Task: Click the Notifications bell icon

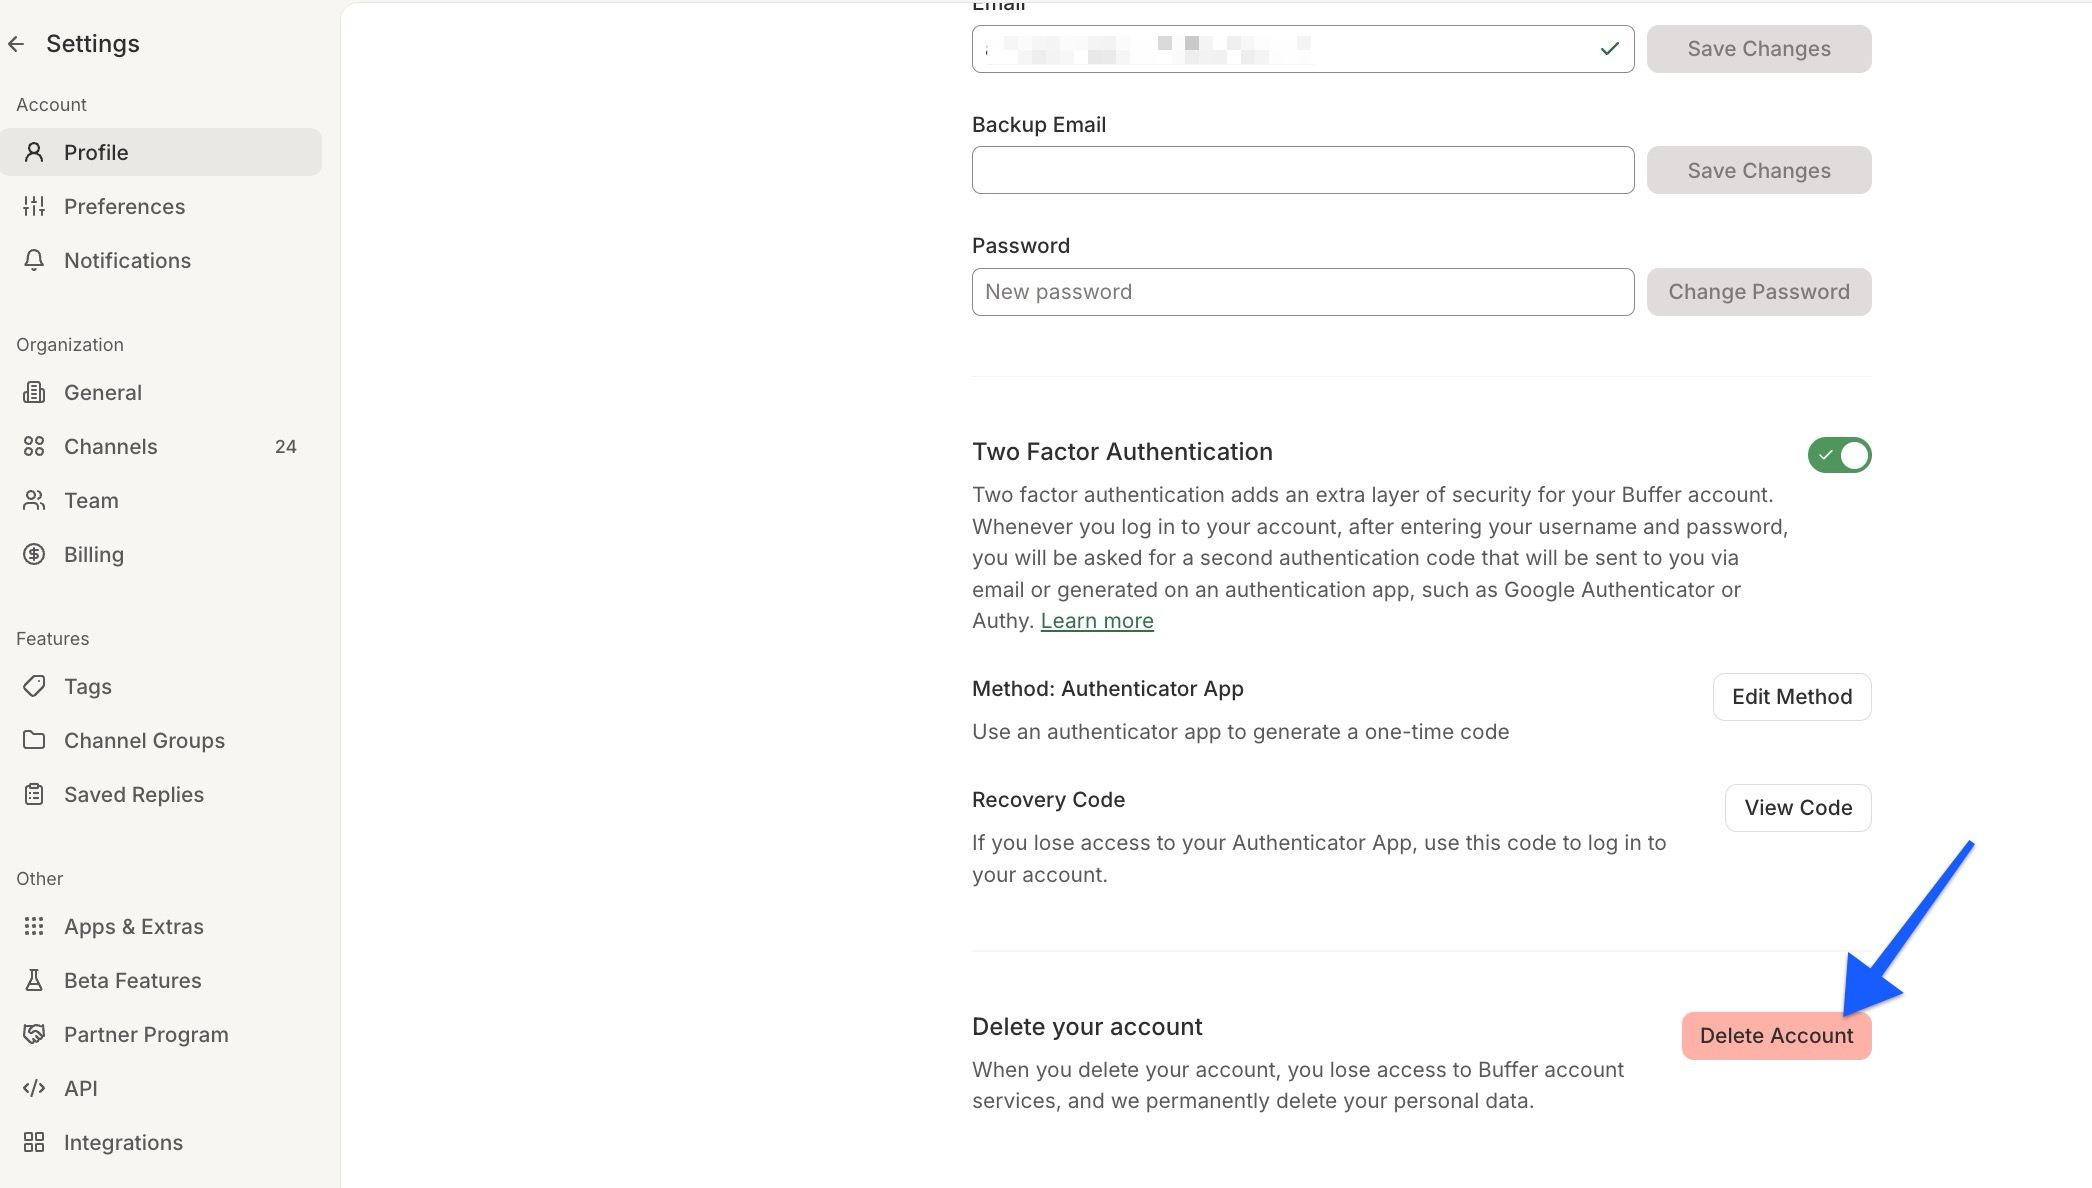Action: click(35, 260)
